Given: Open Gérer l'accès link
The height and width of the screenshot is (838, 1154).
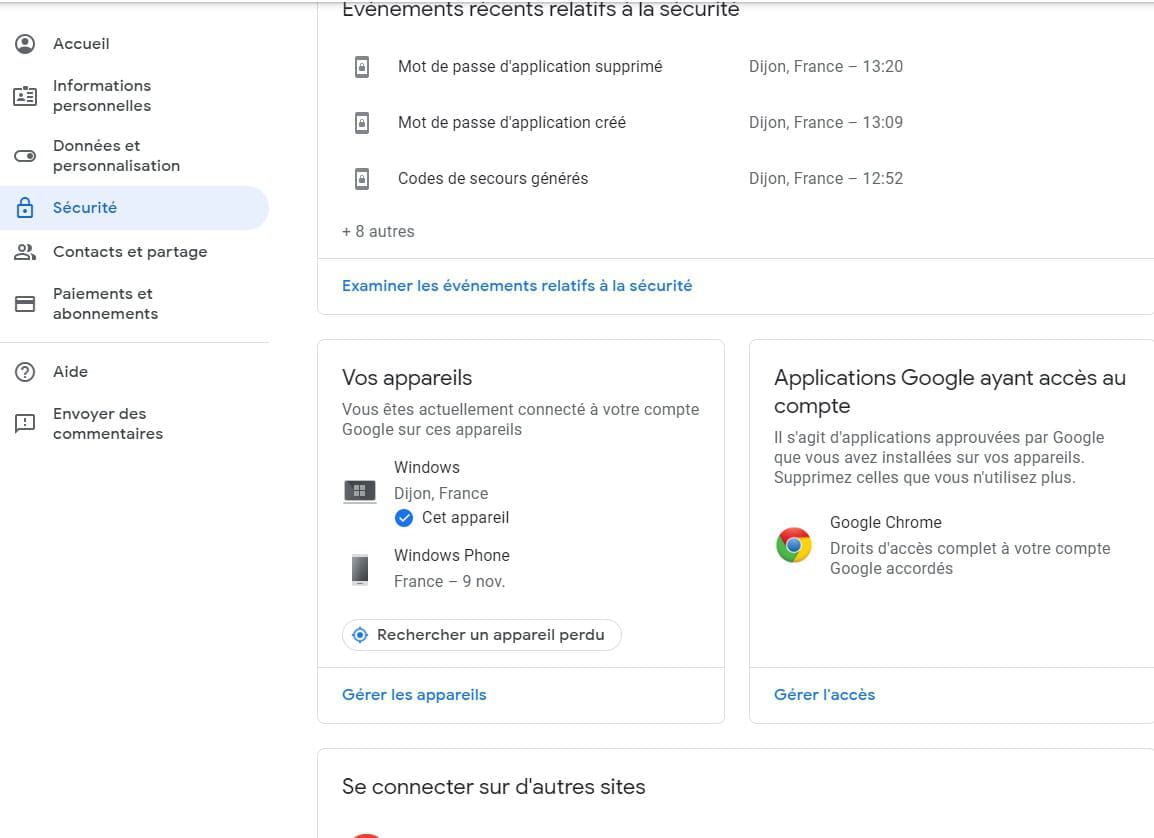Looking at the screenshot, I should [x=824, y=695].
